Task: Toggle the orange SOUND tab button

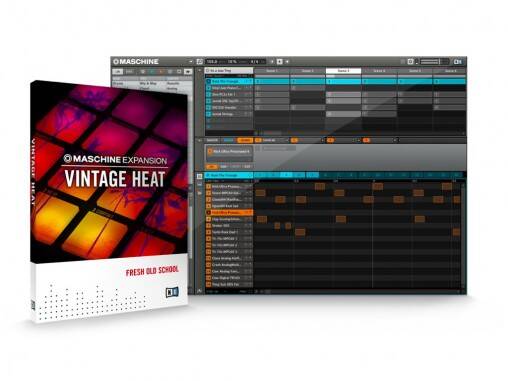Action: [x=245, y=140]
